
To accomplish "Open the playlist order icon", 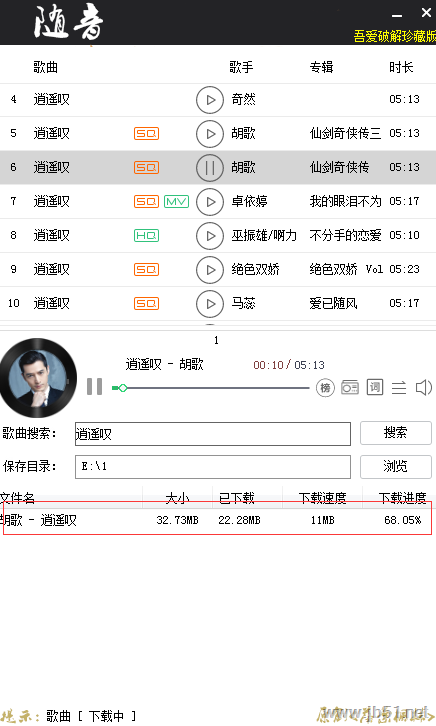I will [x=399, y=388].
